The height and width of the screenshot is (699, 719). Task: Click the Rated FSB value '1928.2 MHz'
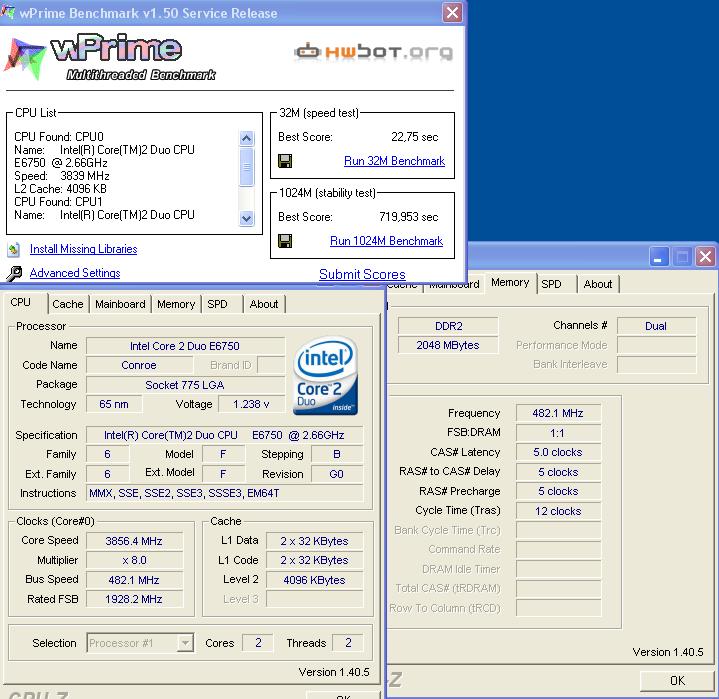click(x=134, y=599)
